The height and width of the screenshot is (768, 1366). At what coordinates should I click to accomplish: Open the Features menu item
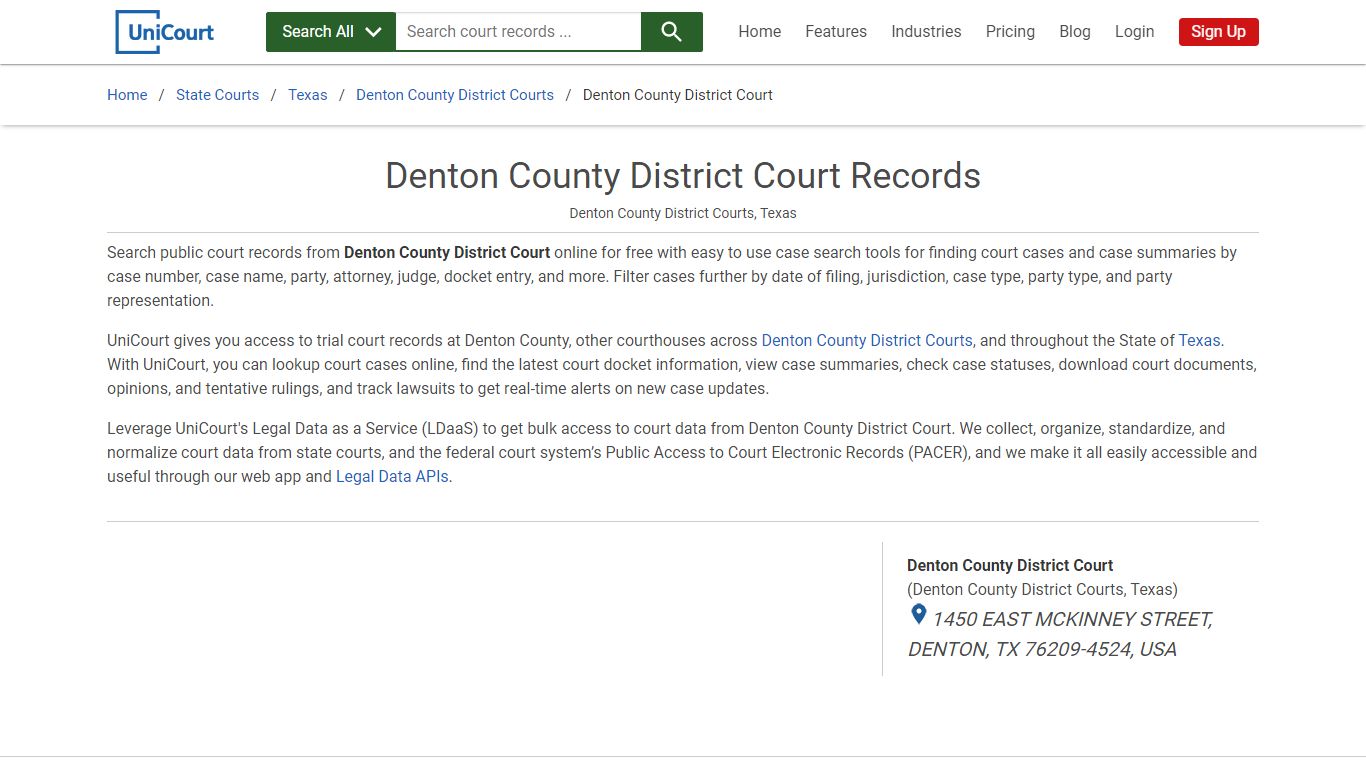click(x=836, y=32)
